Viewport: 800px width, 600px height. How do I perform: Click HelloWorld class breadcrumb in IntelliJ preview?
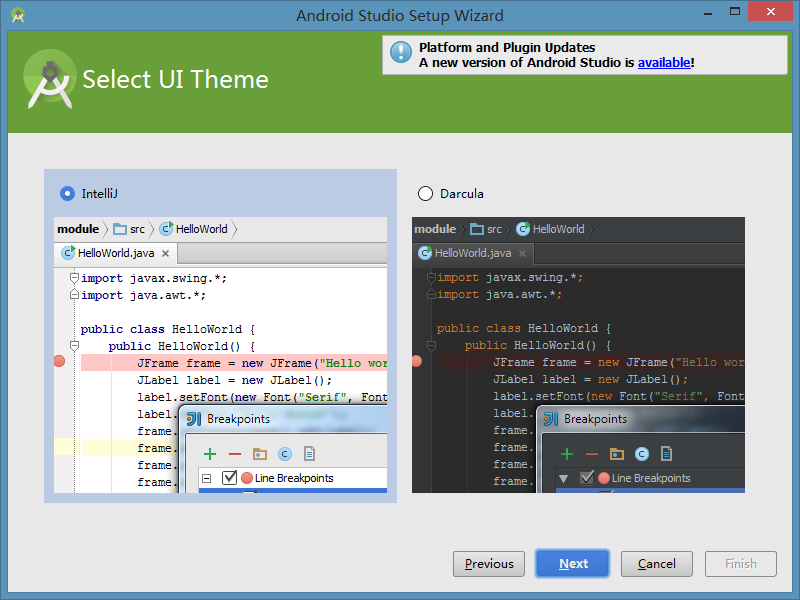[193, 229]
